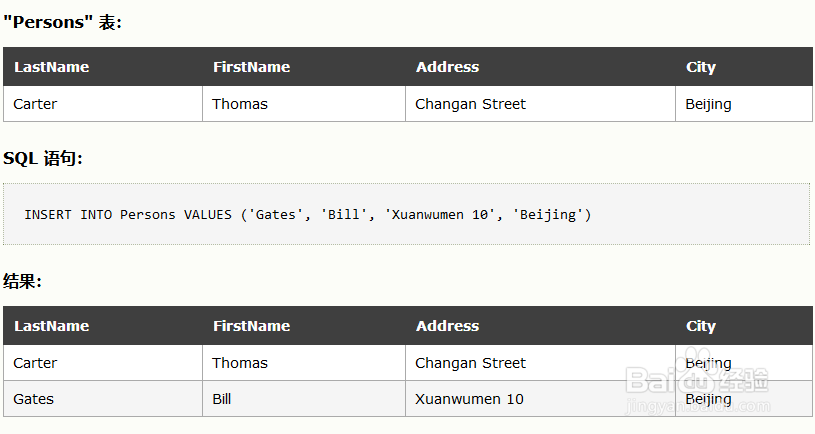Click the INSERT INTO Persons code line
Image resolution: width=815 pixels, height=434 pixels.
(x=308, y=214)
